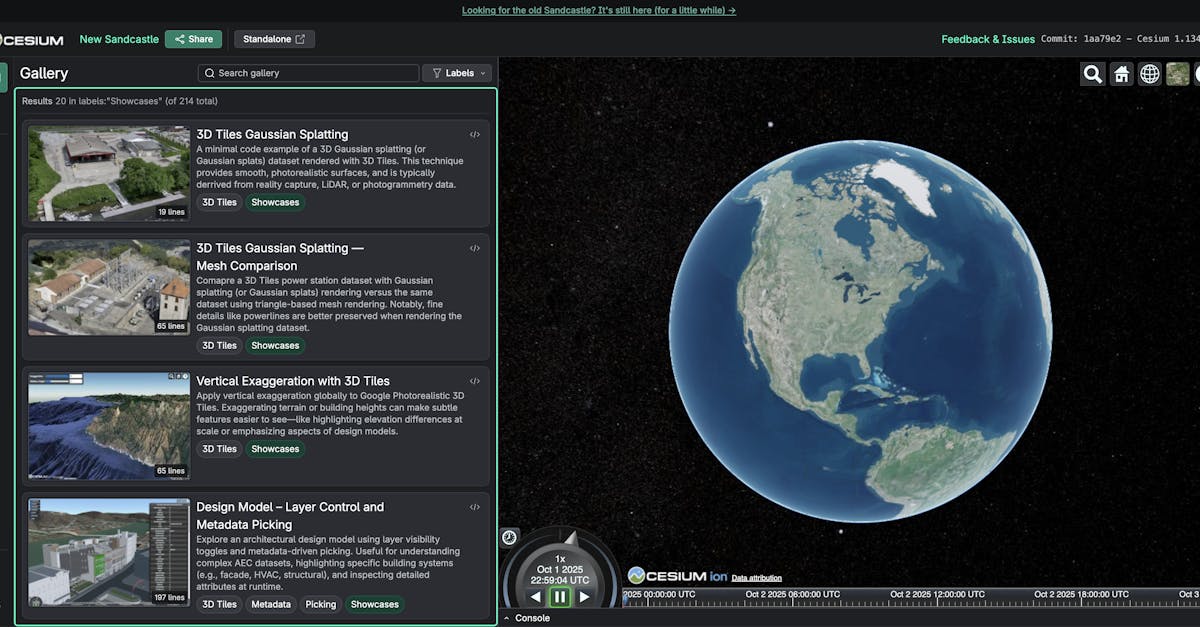Select Showcases tag on Design Model card

[375, 604]
